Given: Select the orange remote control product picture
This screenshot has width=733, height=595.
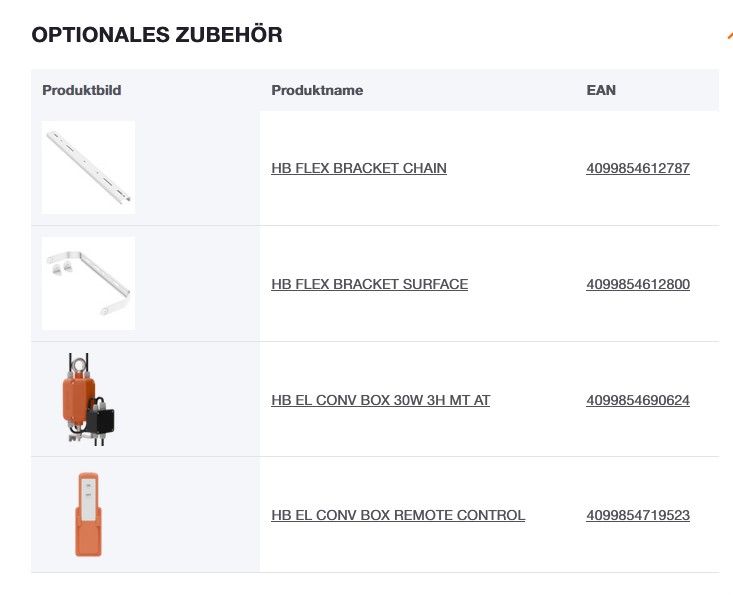Looking at the screenshot, I should point(88,514).
